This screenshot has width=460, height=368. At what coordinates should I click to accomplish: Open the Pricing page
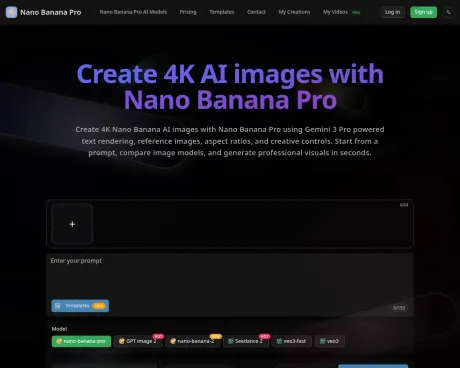[188, 12]
